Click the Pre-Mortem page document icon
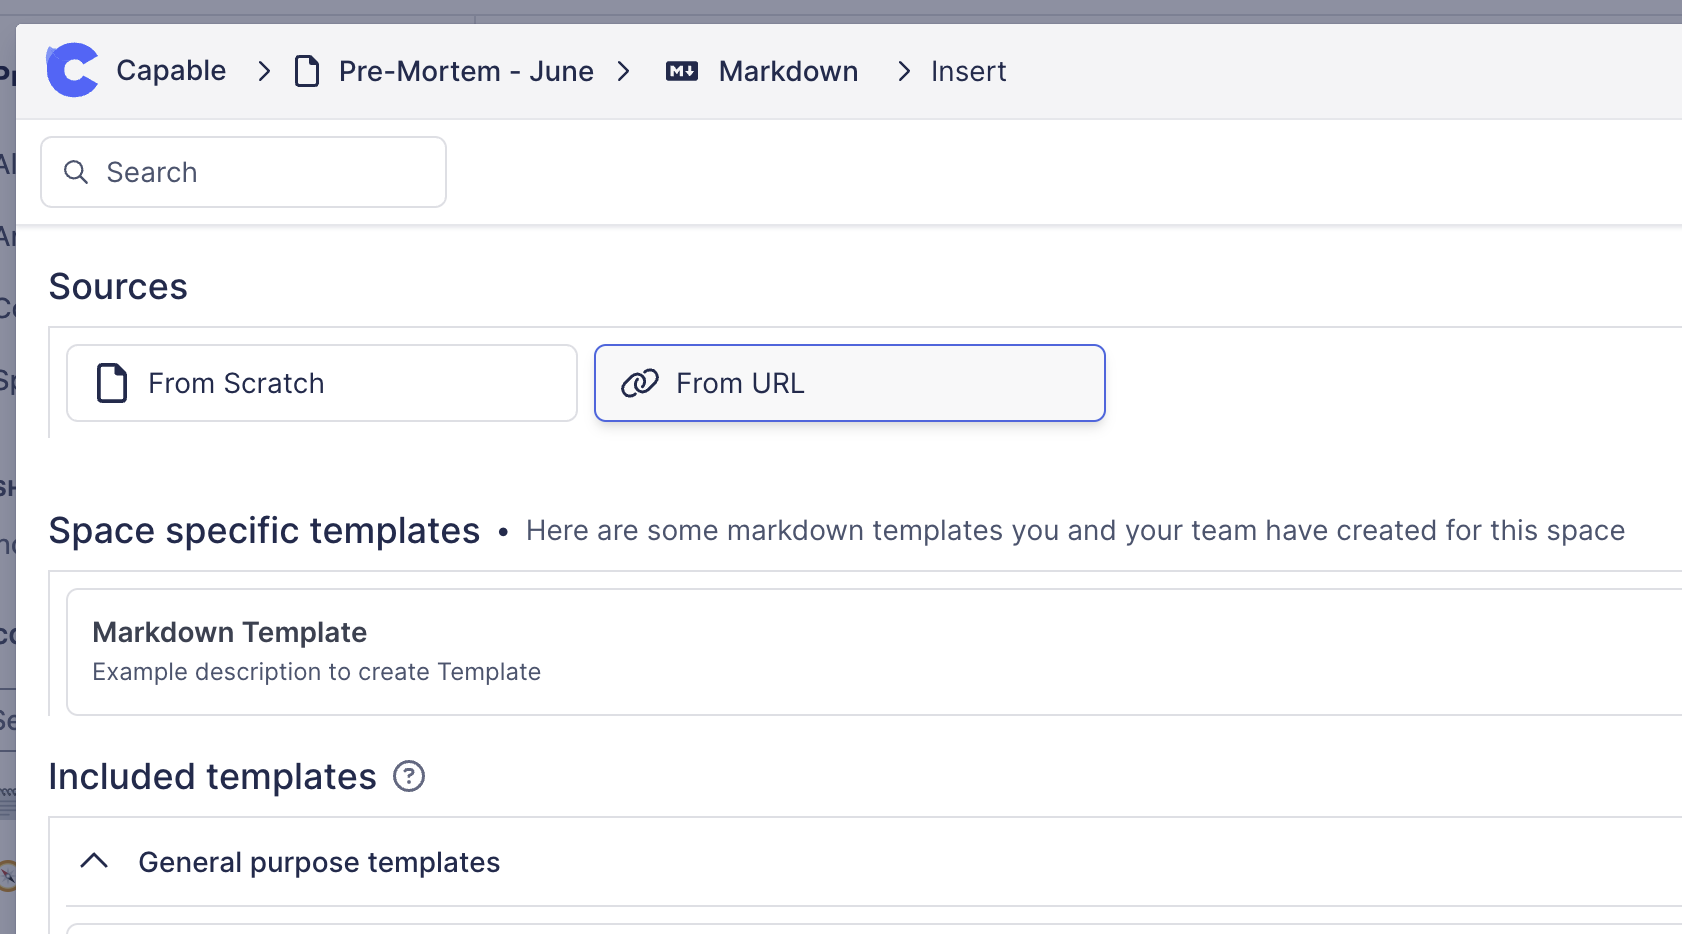The width and height of the screenshot is (1682, 934). click(x=307, y=72)
